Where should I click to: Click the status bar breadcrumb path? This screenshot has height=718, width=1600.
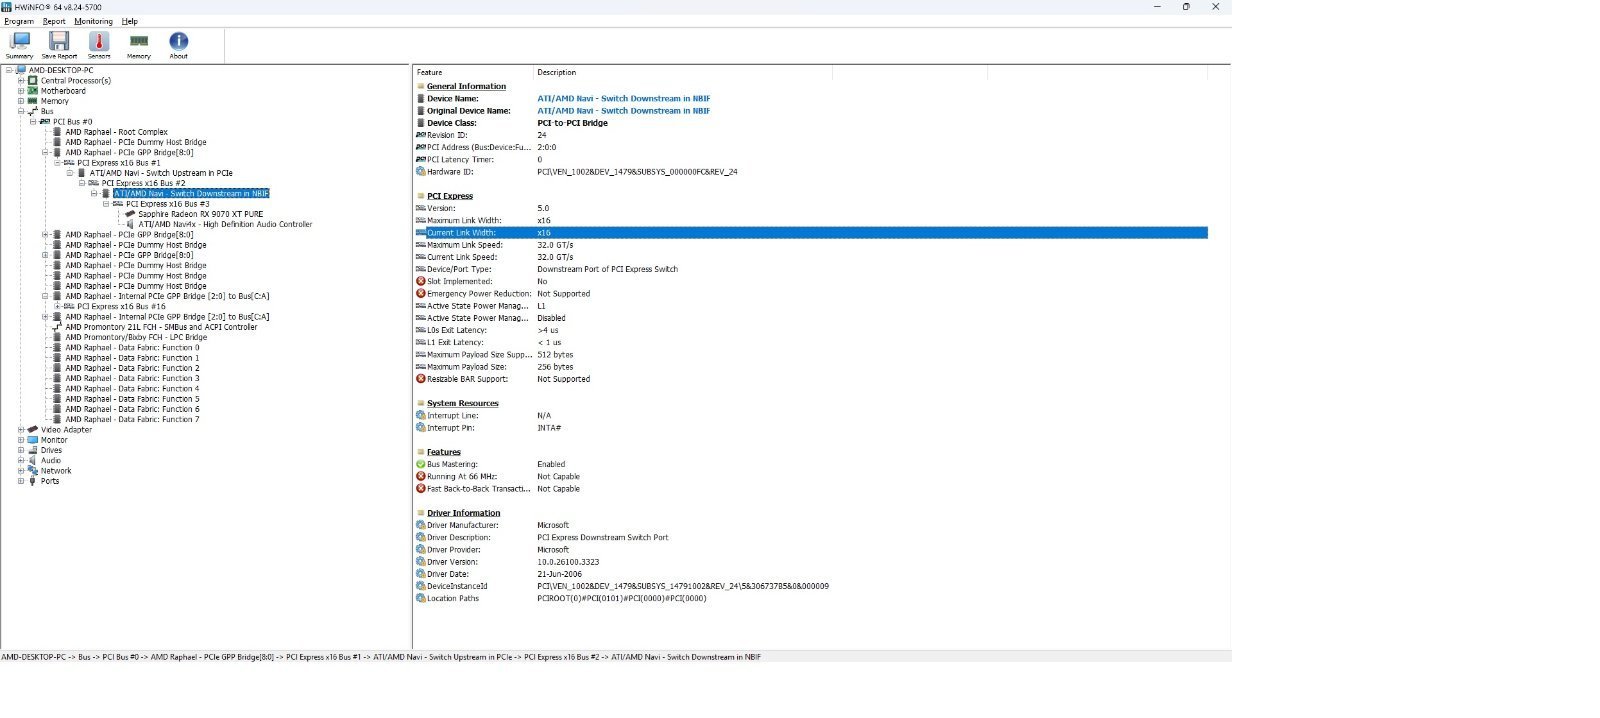381,657
